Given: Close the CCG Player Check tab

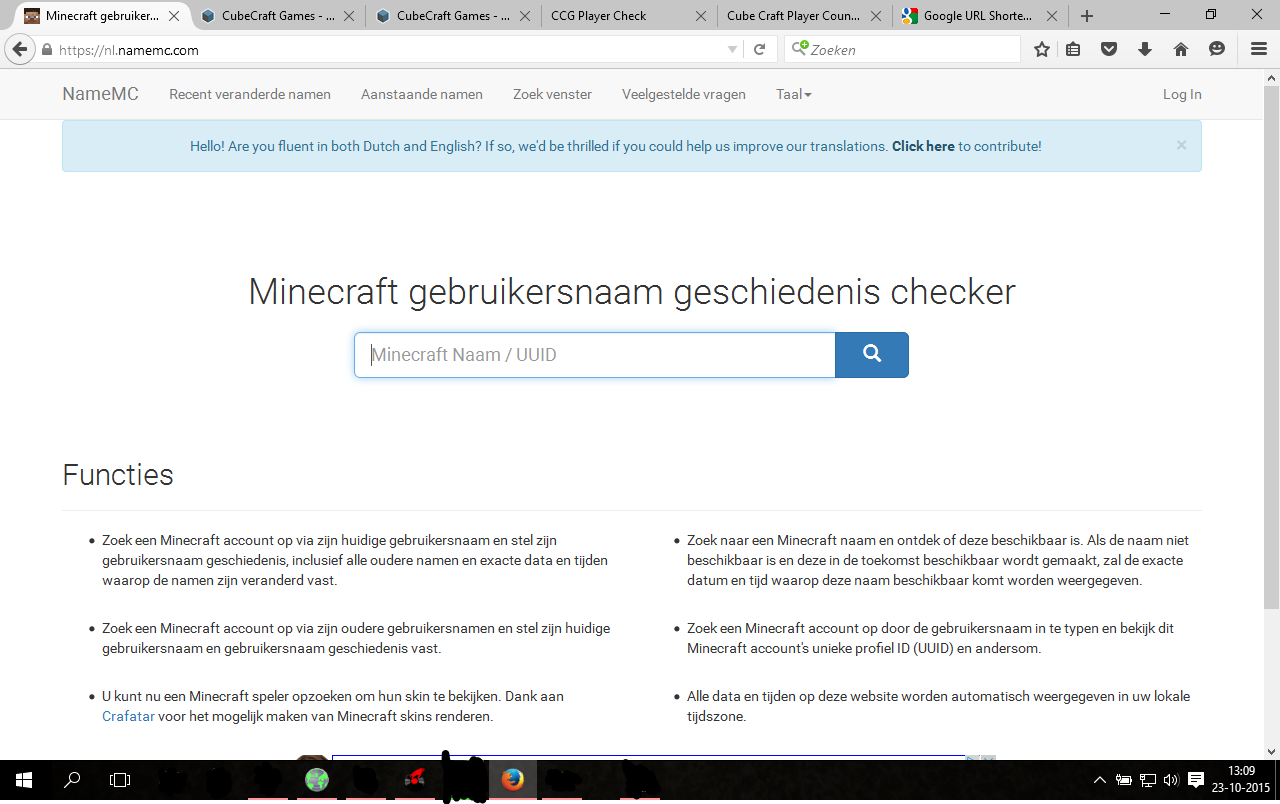Looking at the screenshot, I should pyautogui.click(x=700, y=16).
